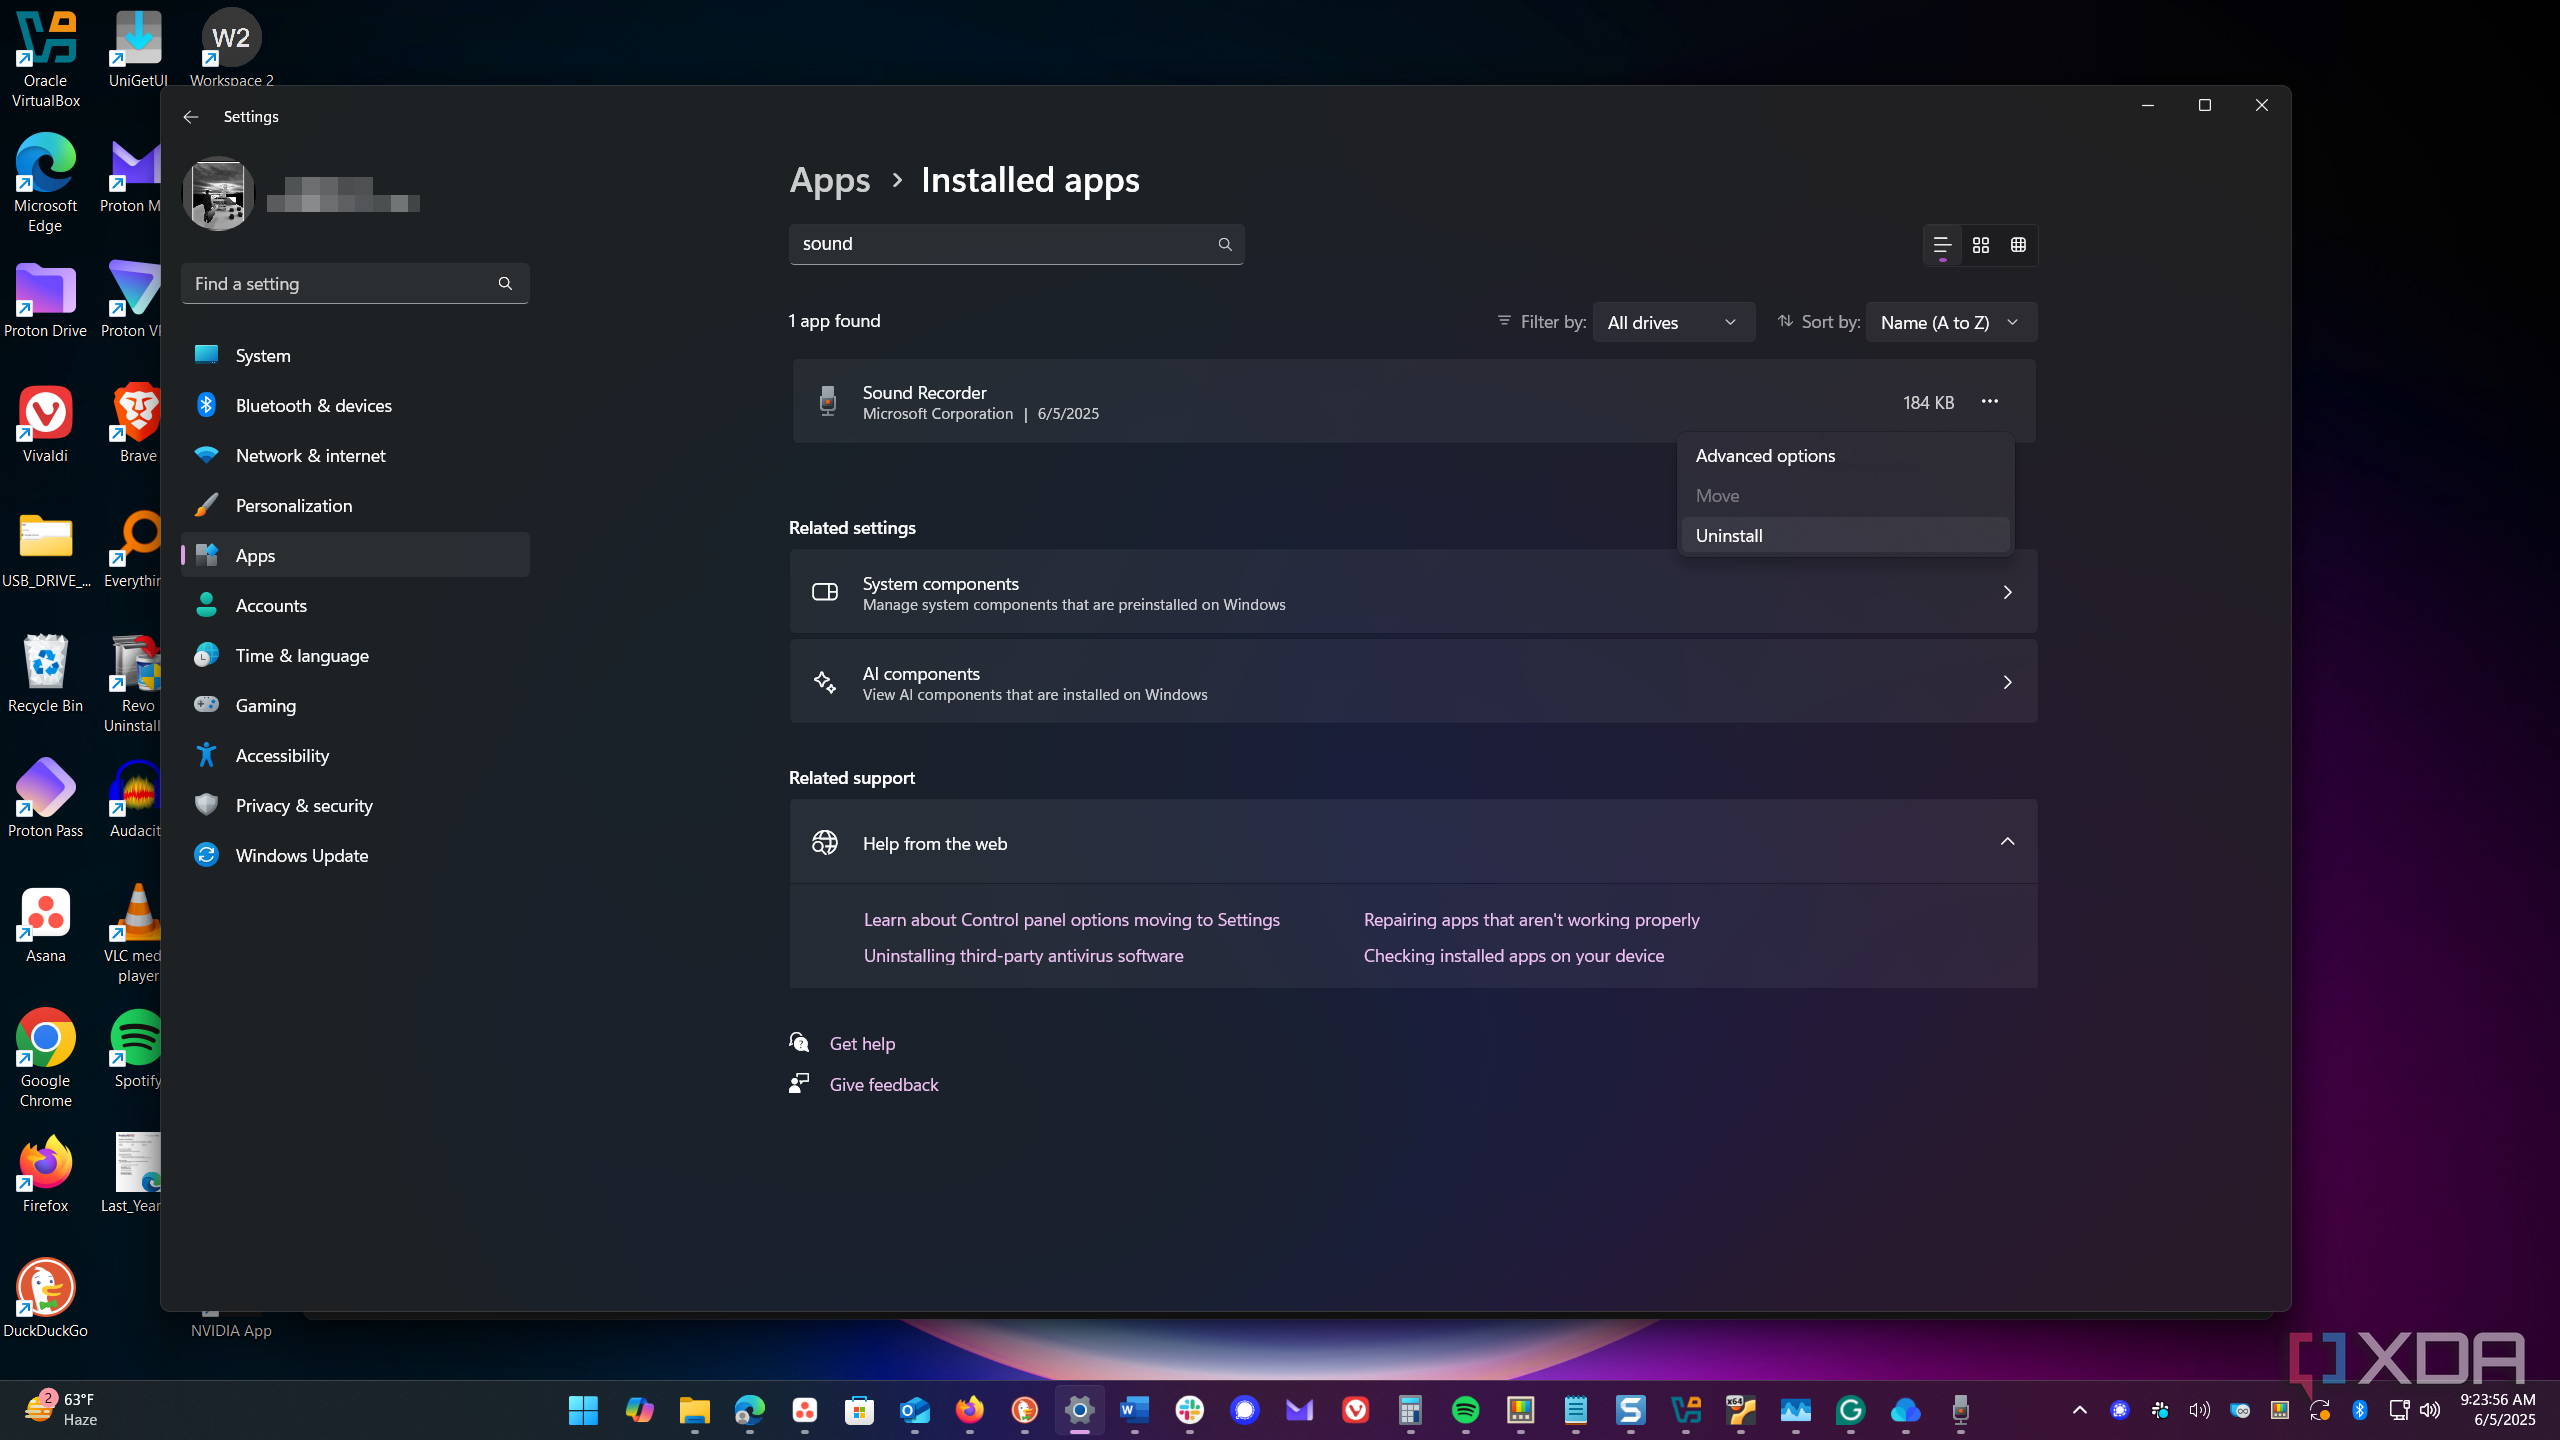The width and height of the screenshot is (2560, 1440).
Task: Go back using the Settings back arrow
Action: coord(191,117)
